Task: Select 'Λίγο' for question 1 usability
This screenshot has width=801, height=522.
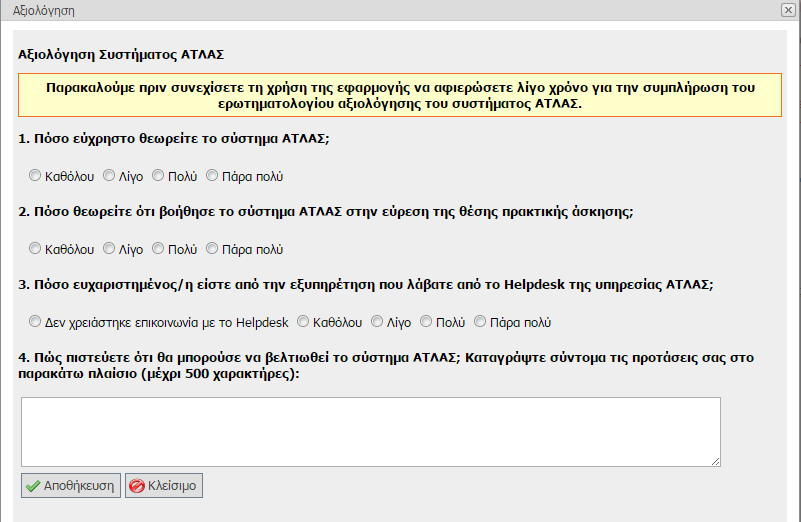Action: point(109,176)
